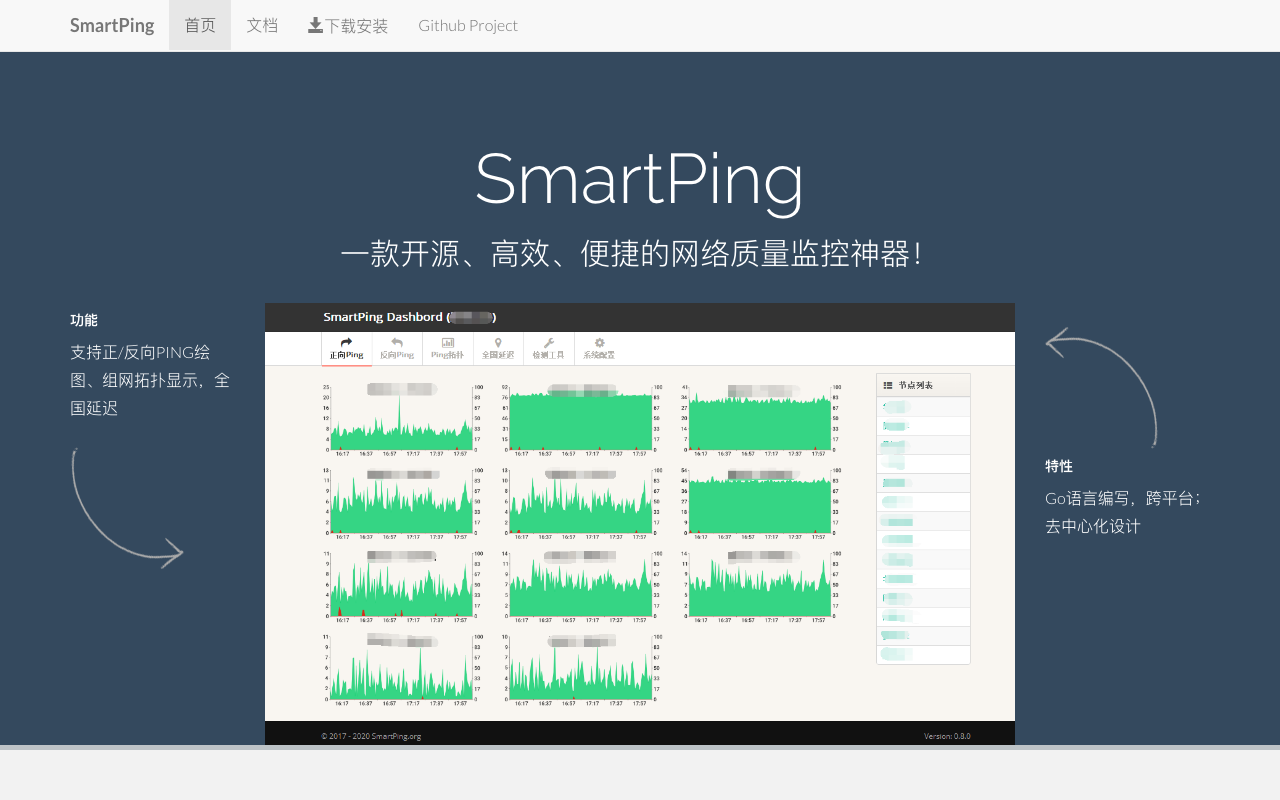Open the 首页 navigation tab

coord(200,25)
